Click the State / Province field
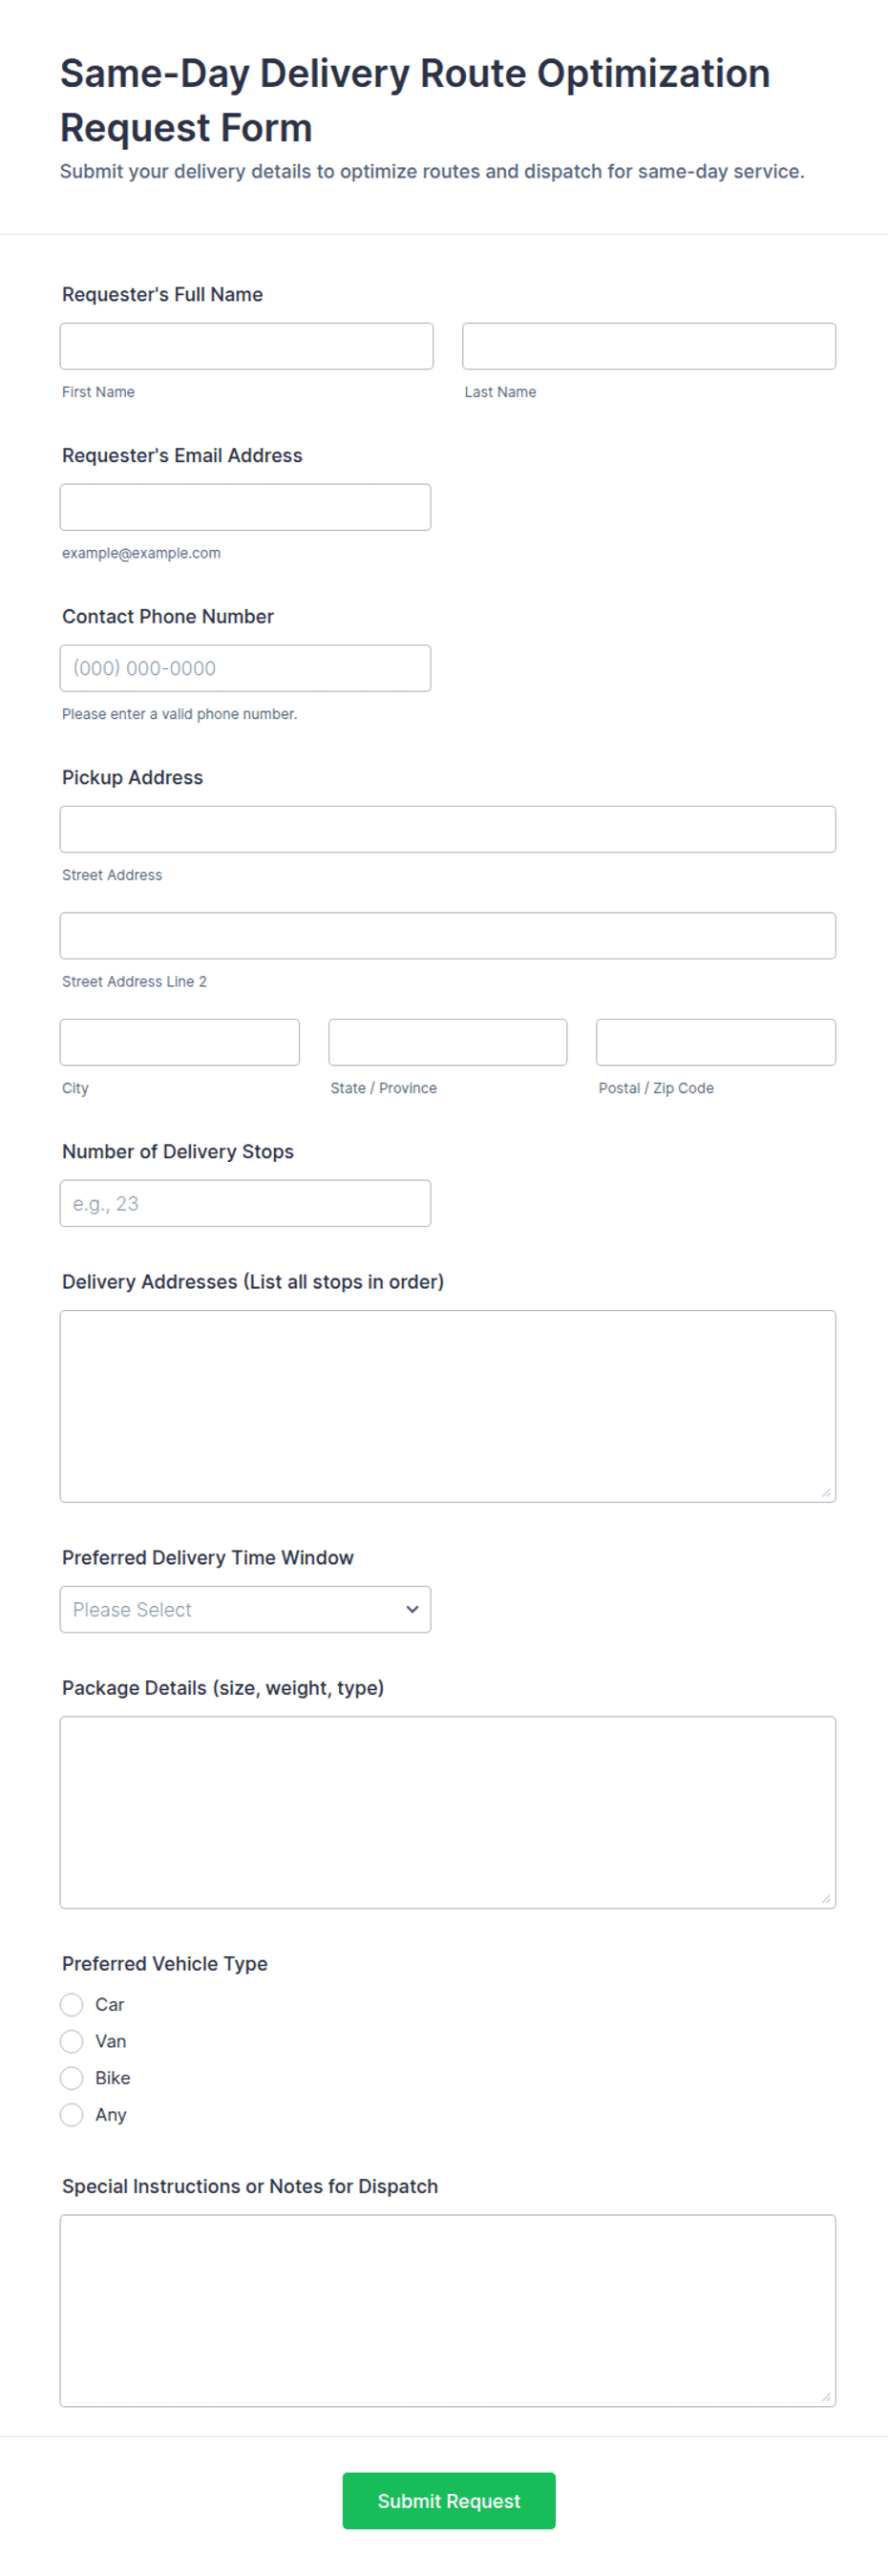The width and height of the screenshot is (888, 2576). [x=448, y=1042]
